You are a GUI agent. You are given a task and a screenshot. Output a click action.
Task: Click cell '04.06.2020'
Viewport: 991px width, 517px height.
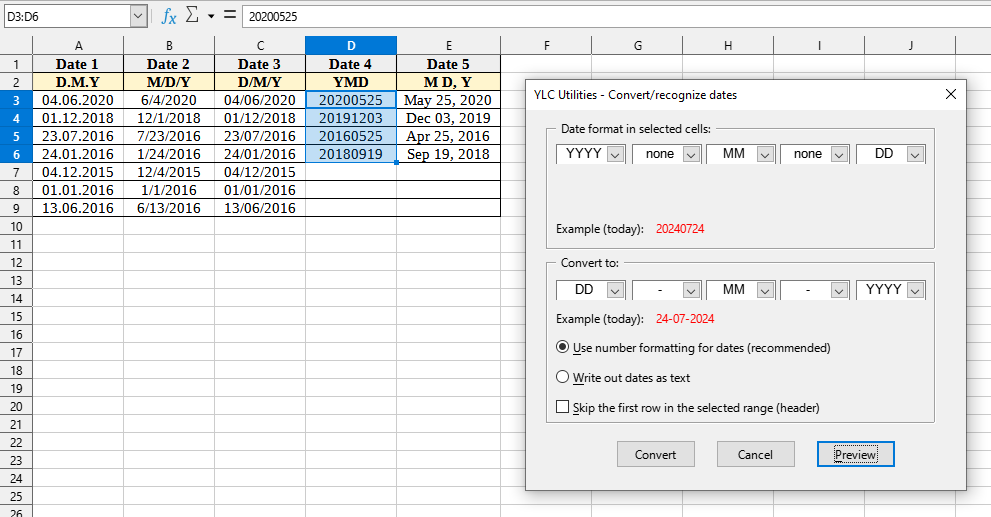coord(78,100)
